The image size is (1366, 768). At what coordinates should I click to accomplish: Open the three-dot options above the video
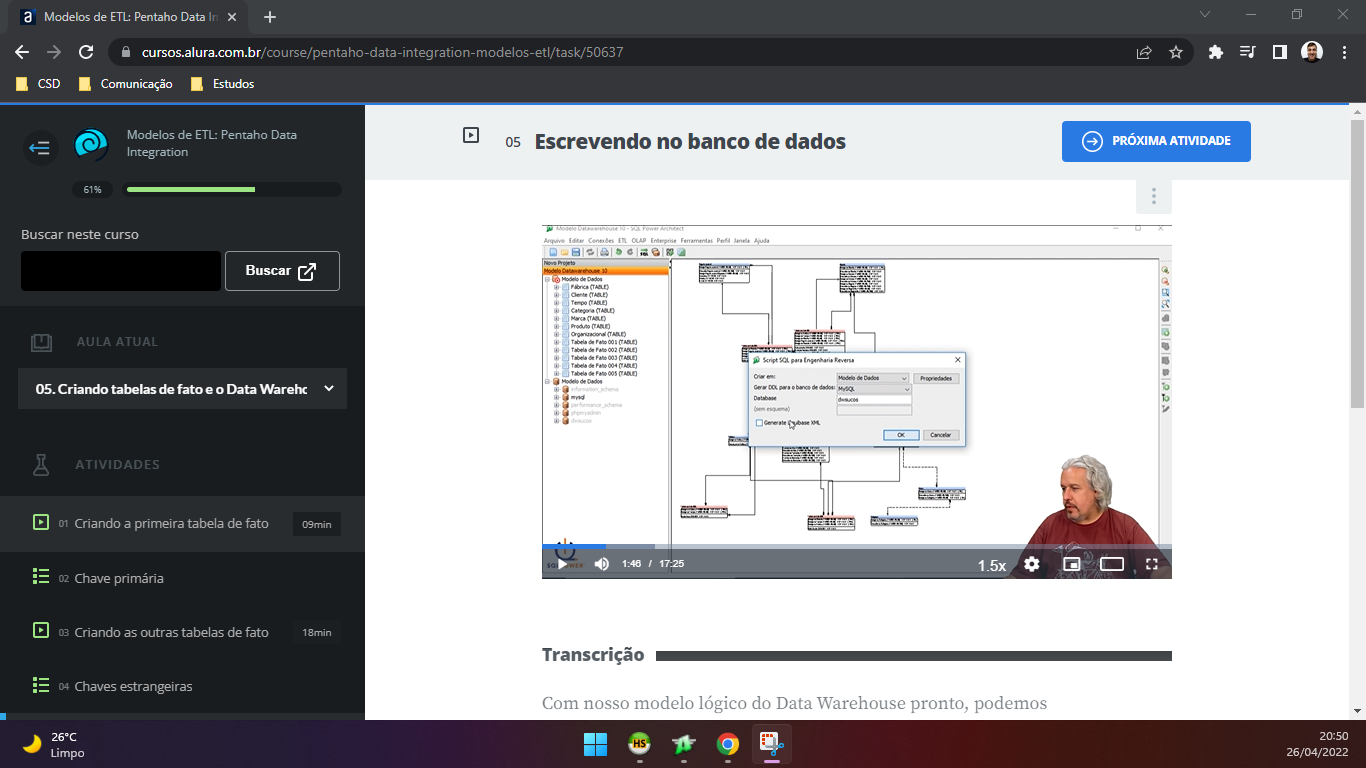[x=1154, y=196]
